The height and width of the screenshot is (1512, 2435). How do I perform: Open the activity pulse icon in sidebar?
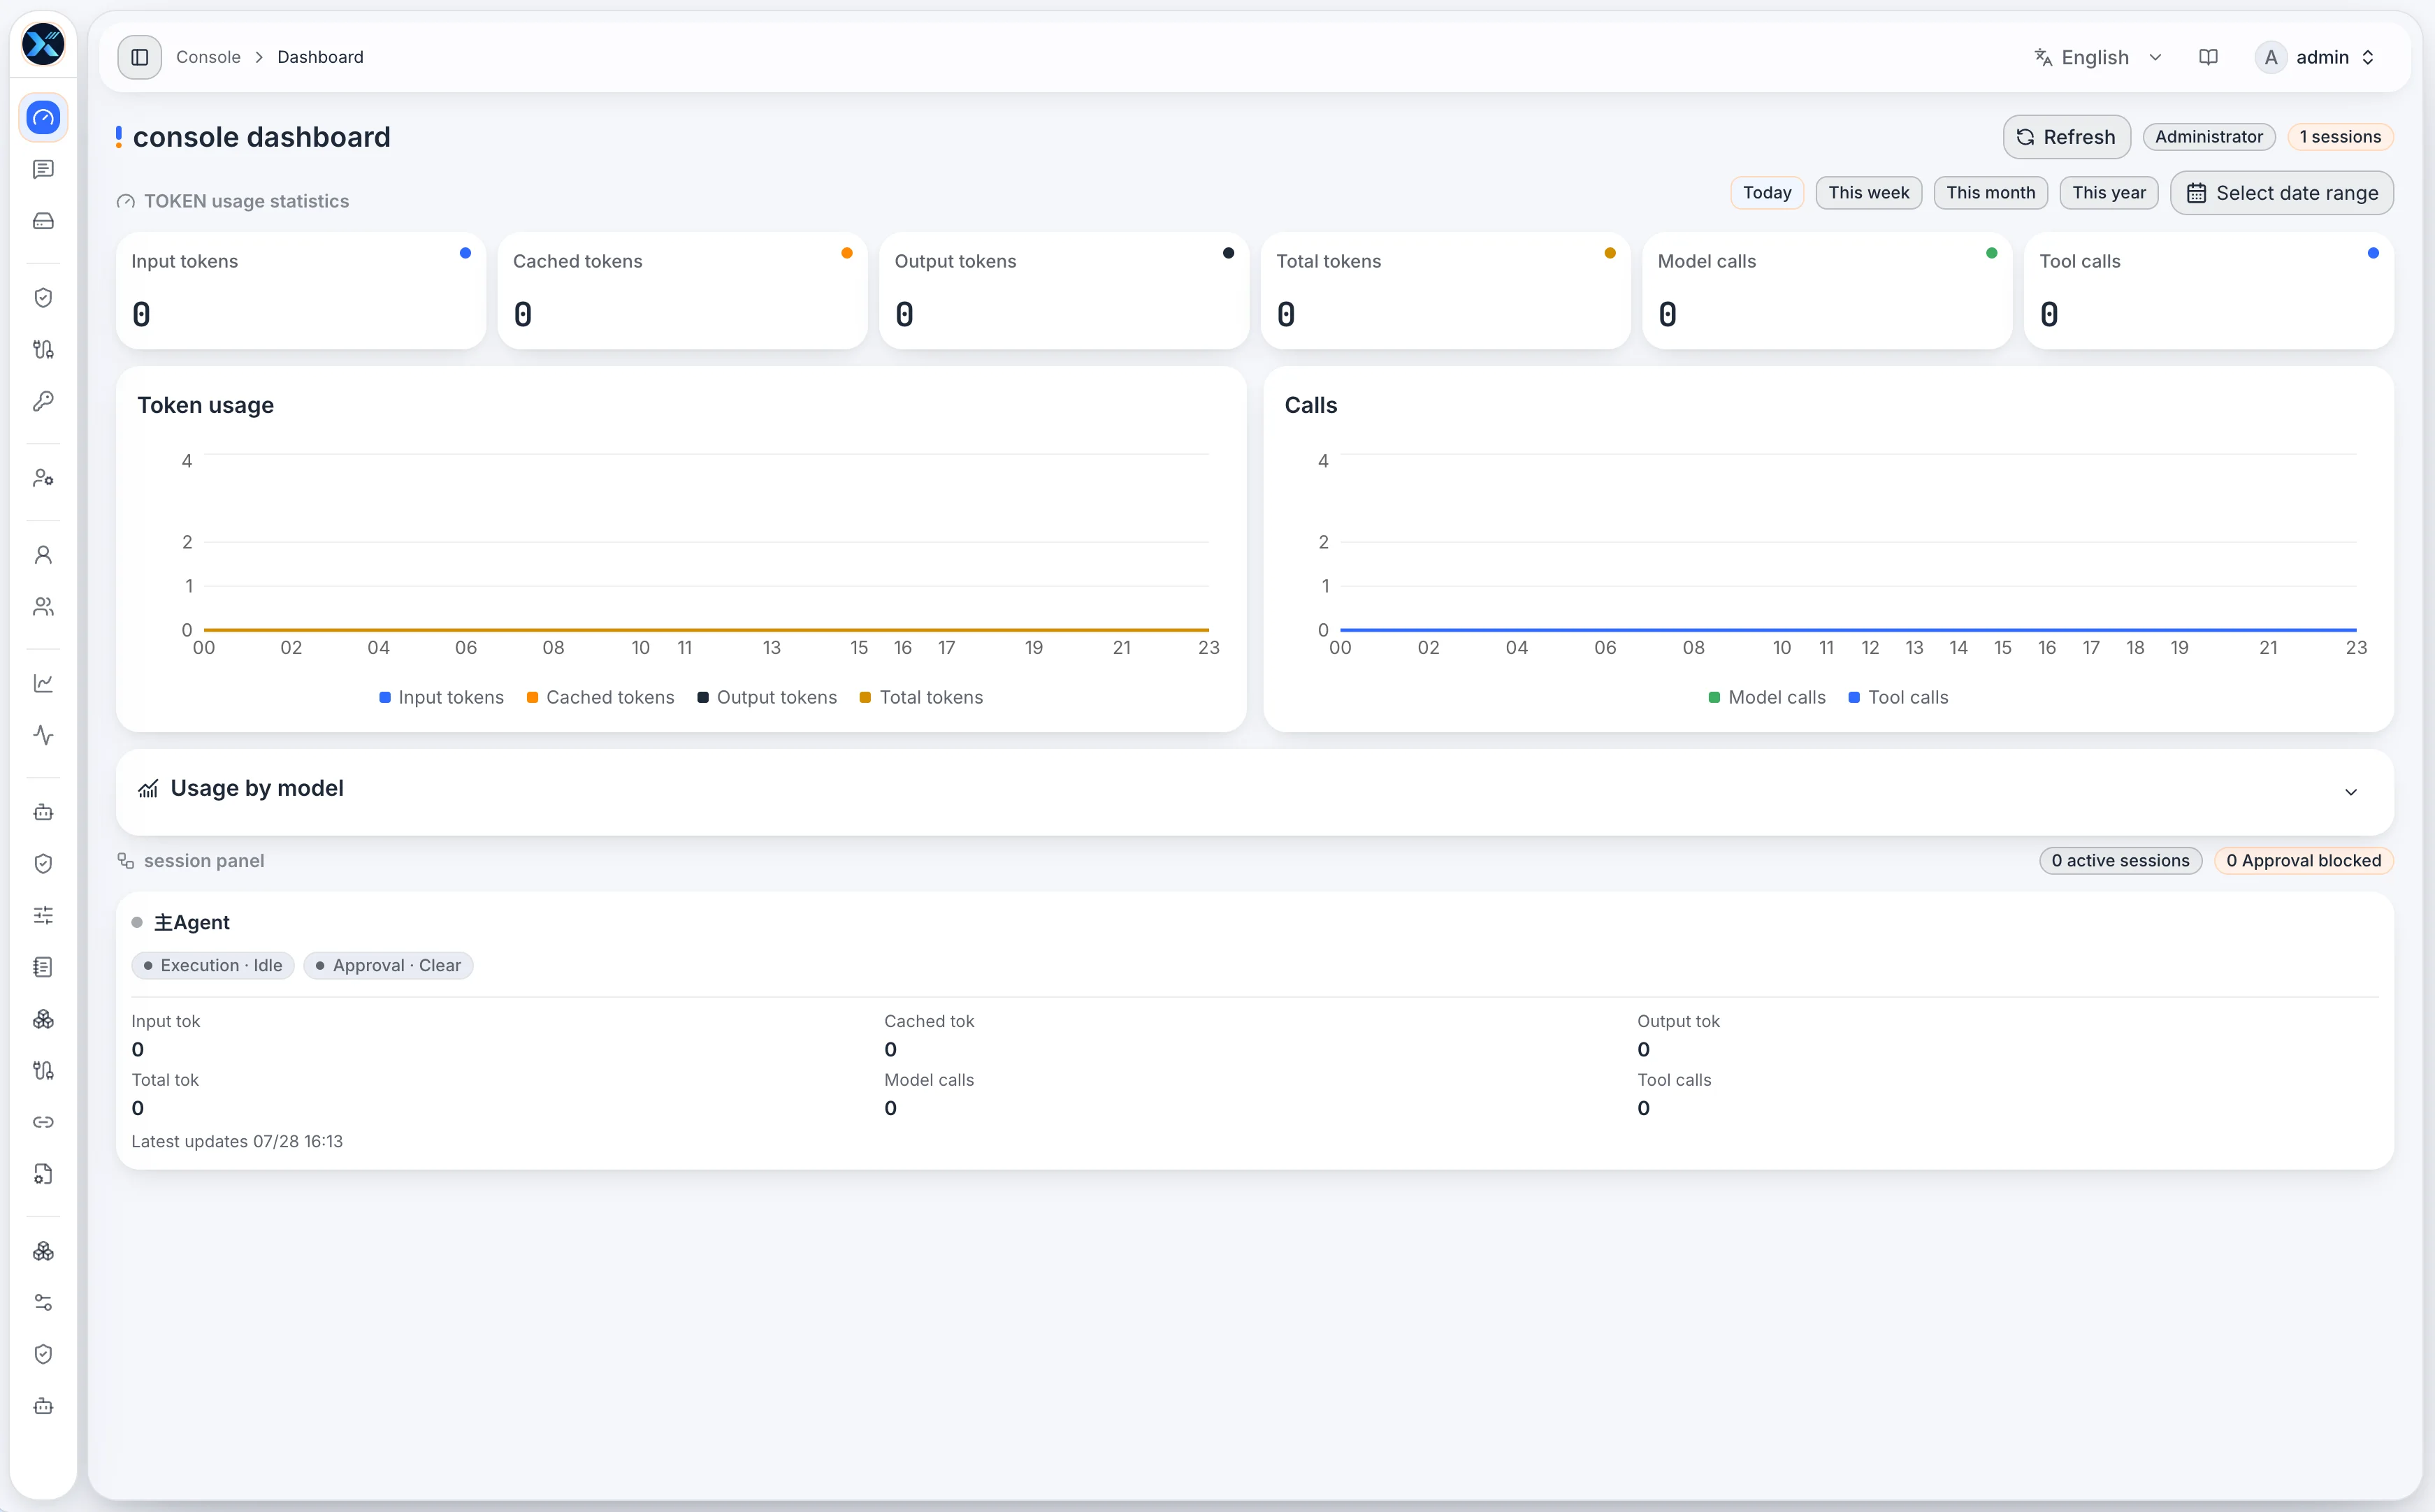click(x=43, y=735)
